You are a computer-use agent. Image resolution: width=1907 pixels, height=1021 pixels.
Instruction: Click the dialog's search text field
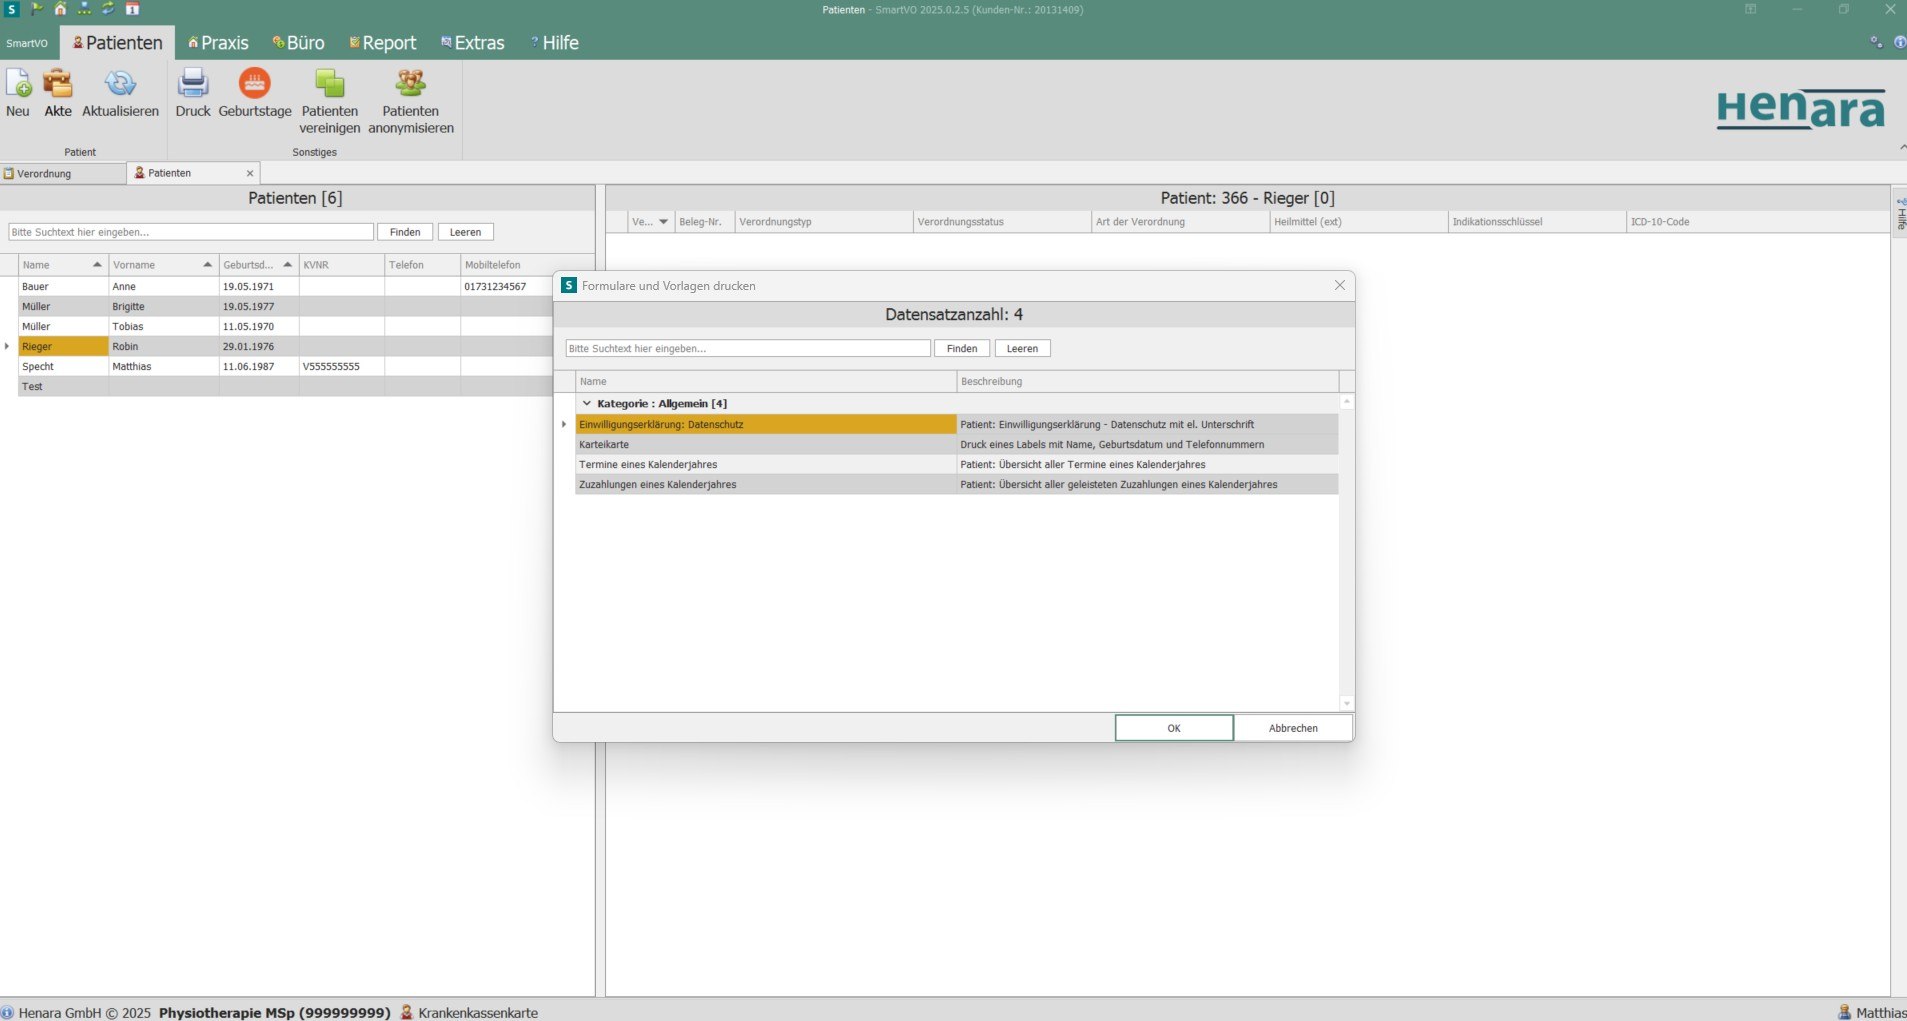pos(747,349)
